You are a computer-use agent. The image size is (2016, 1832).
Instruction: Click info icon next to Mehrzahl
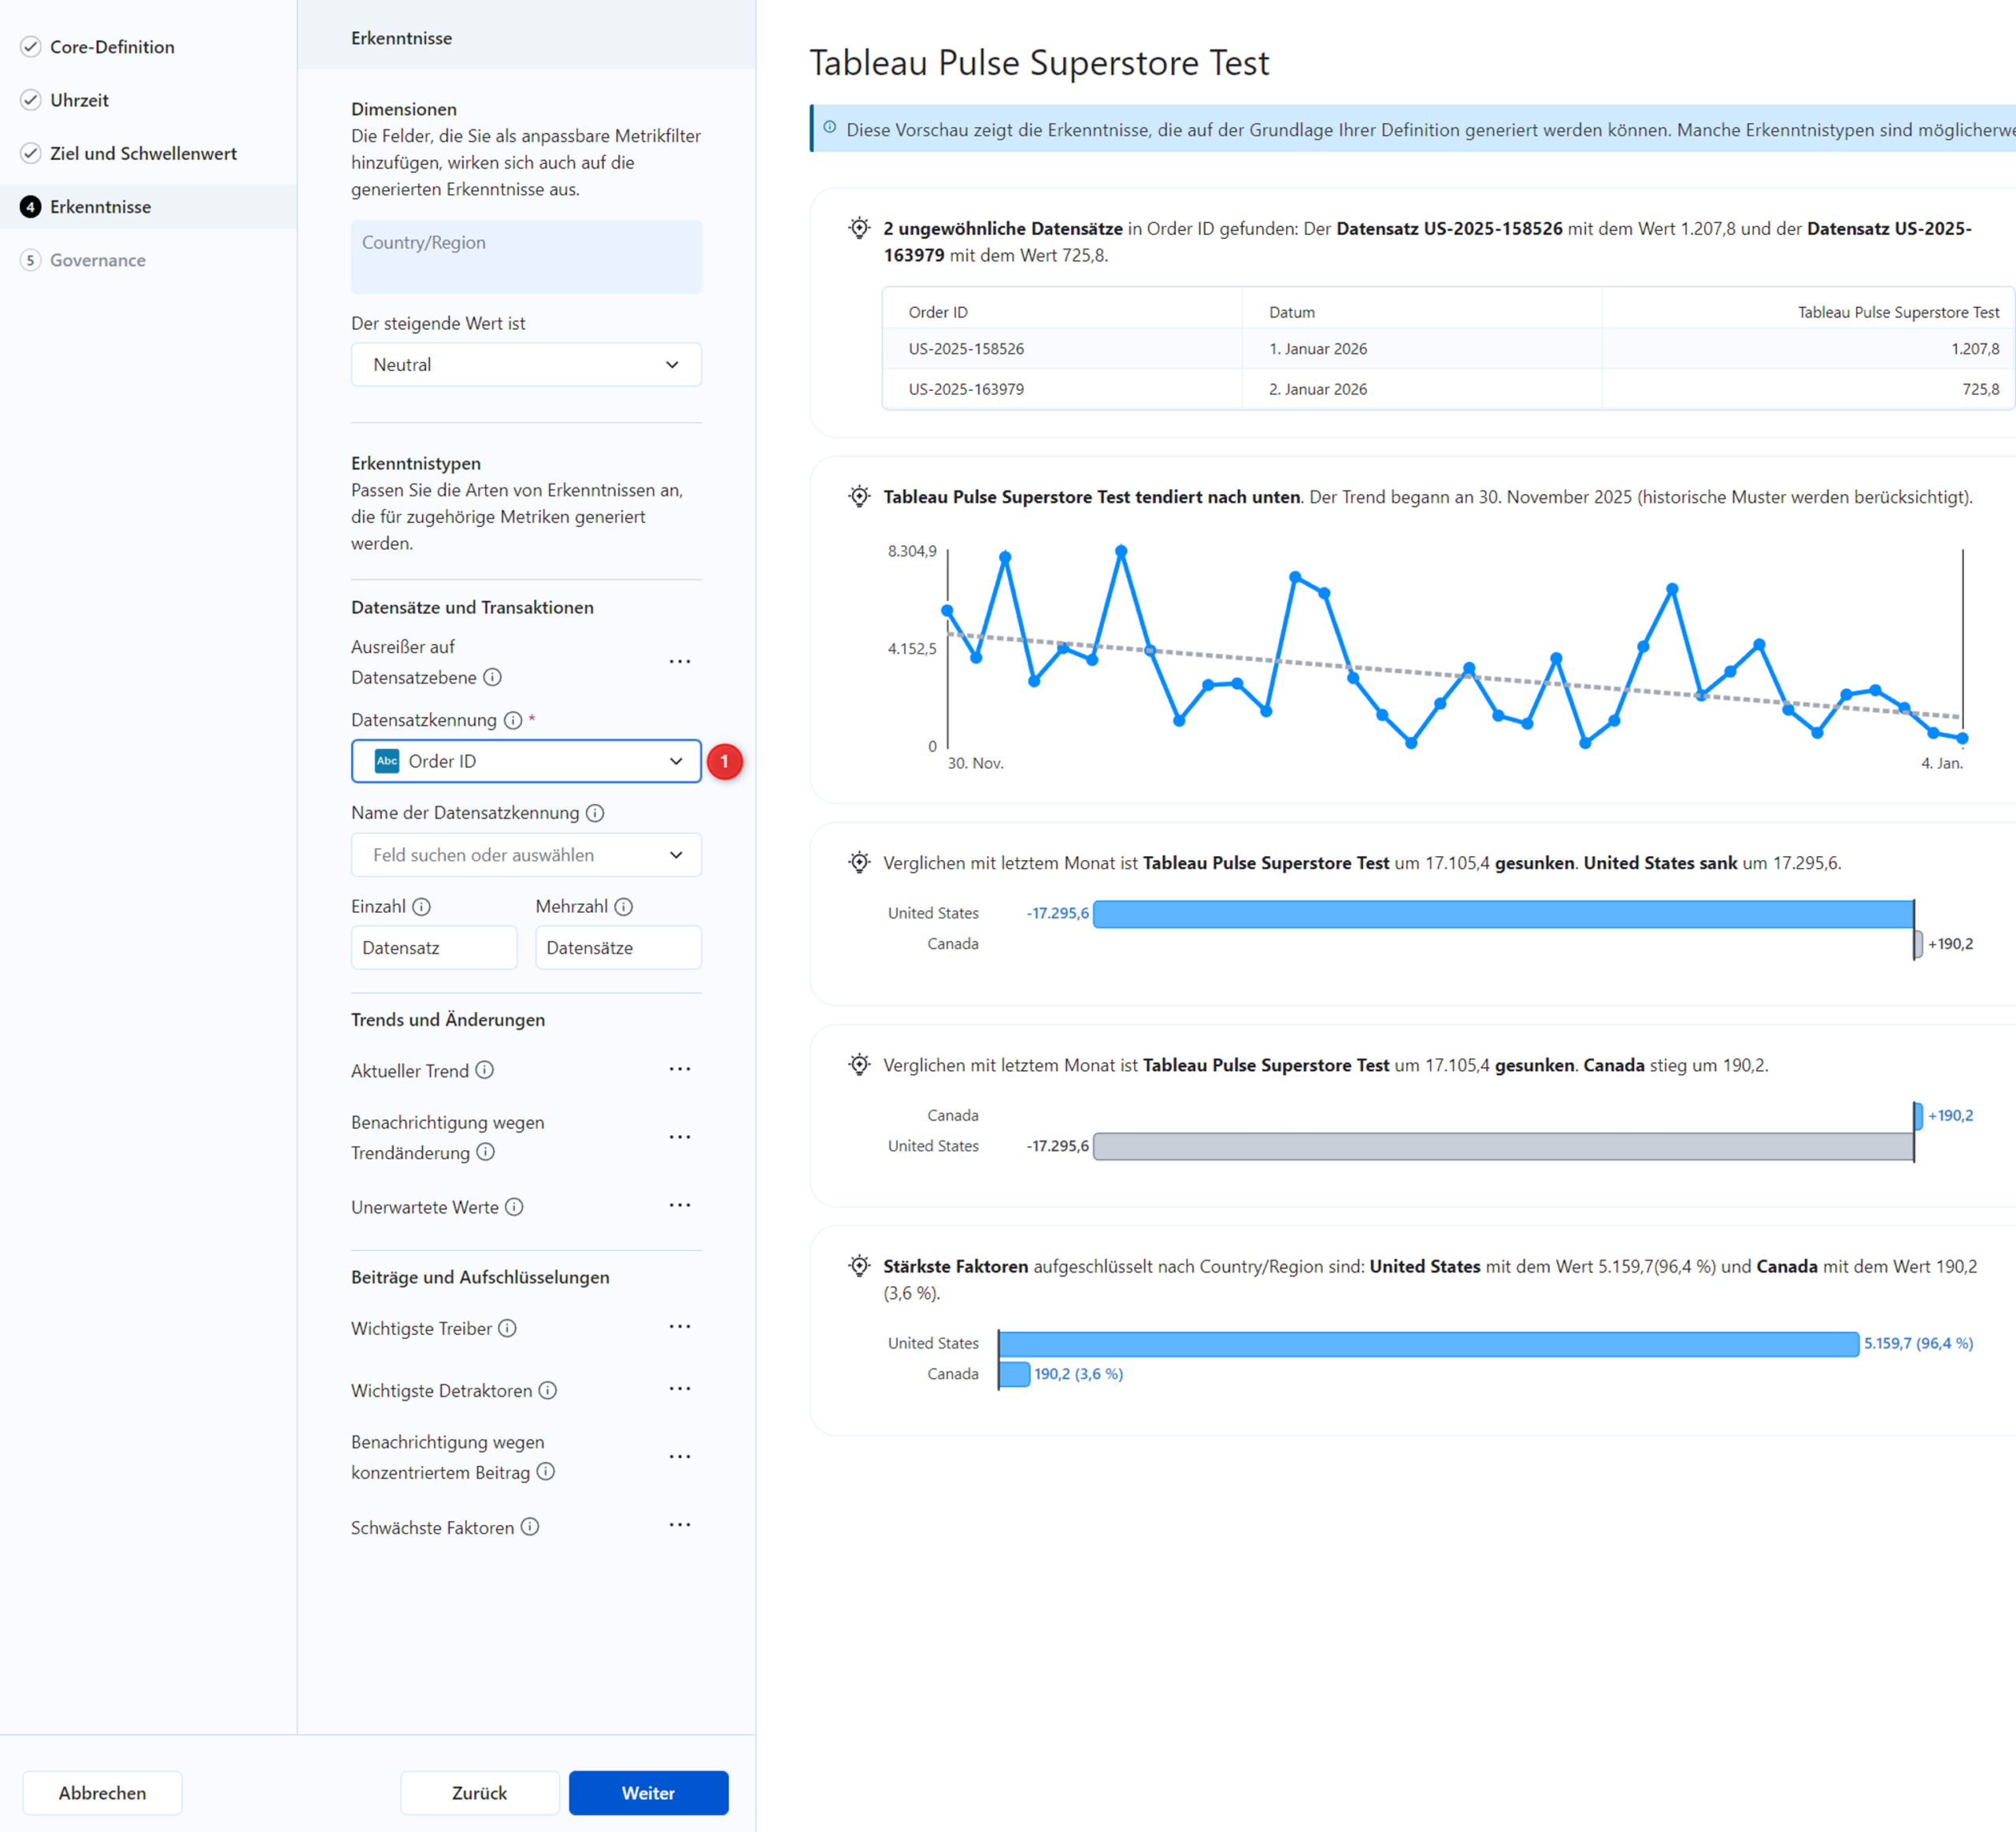click(x=624, y=906)
